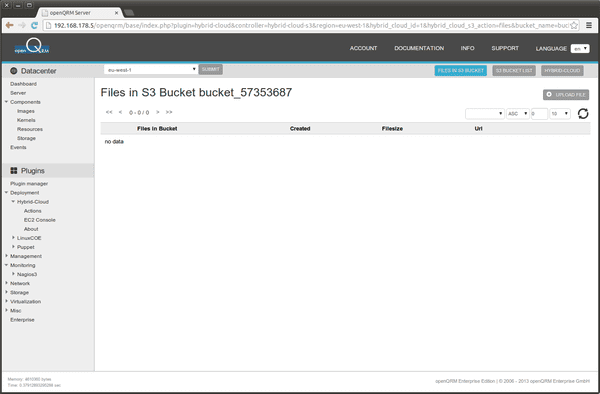
Task: Bookmark page with the star icon
Action: pyautogui.click(x=574, y=26)
